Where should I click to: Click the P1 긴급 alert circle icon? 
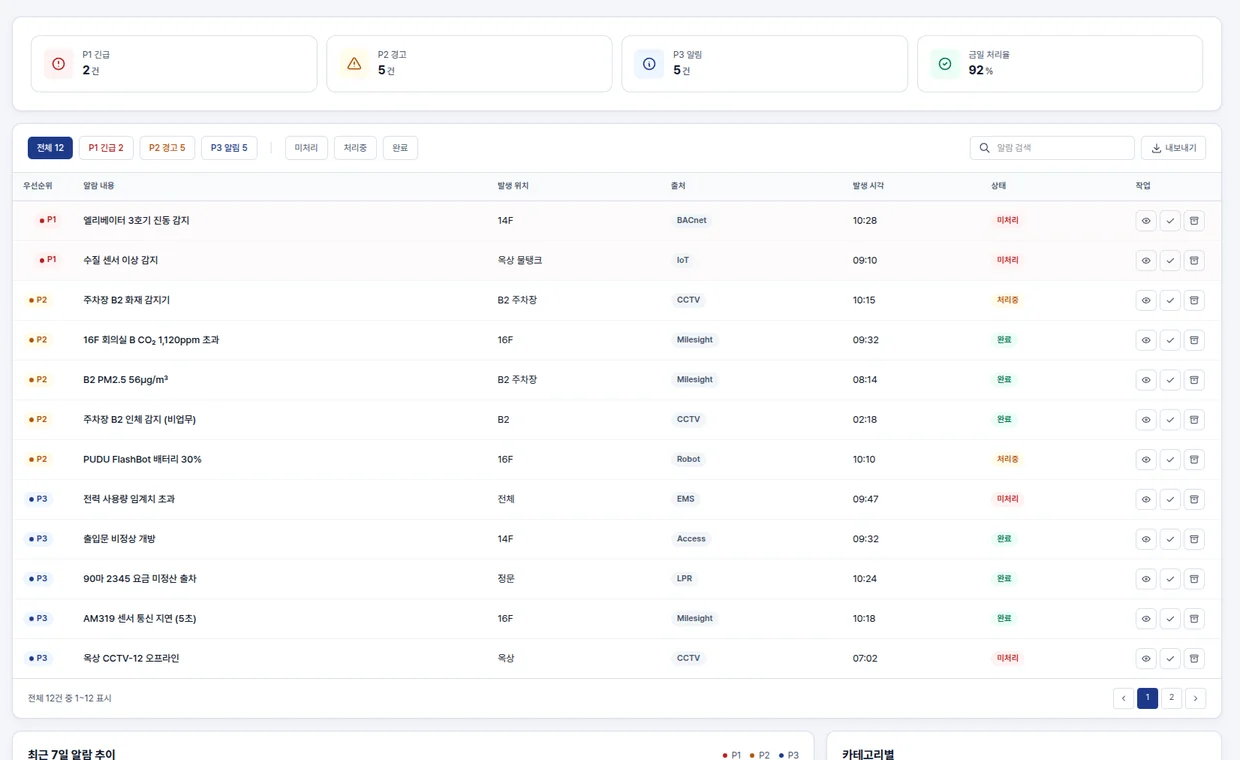click(x=58, y=64)
